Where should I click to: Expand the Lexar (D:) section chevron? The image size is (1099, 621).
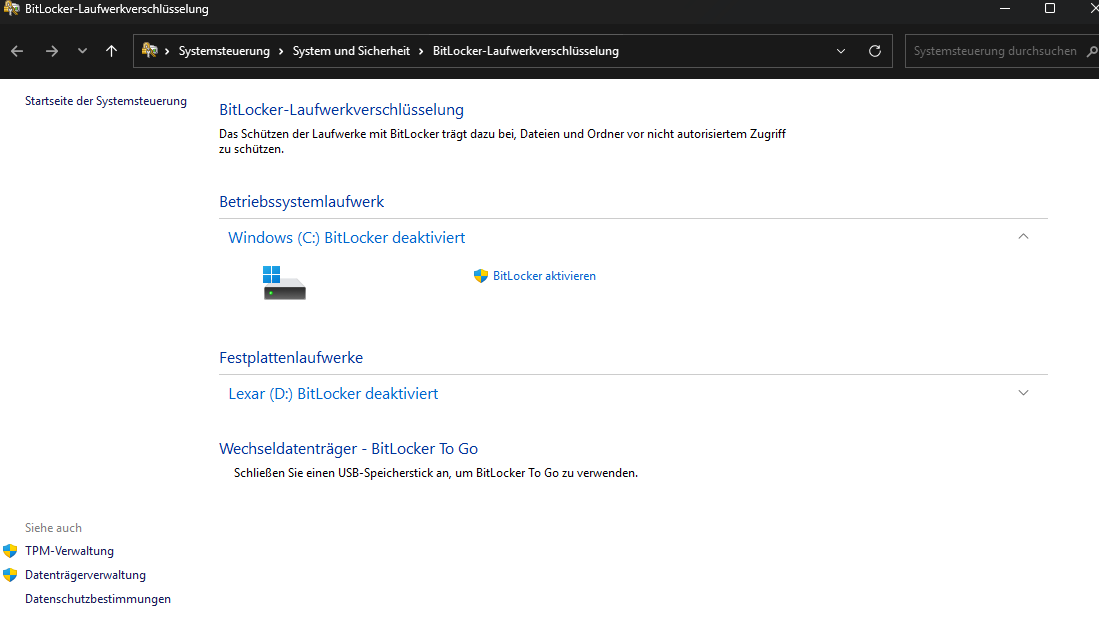click(1023, 393)
